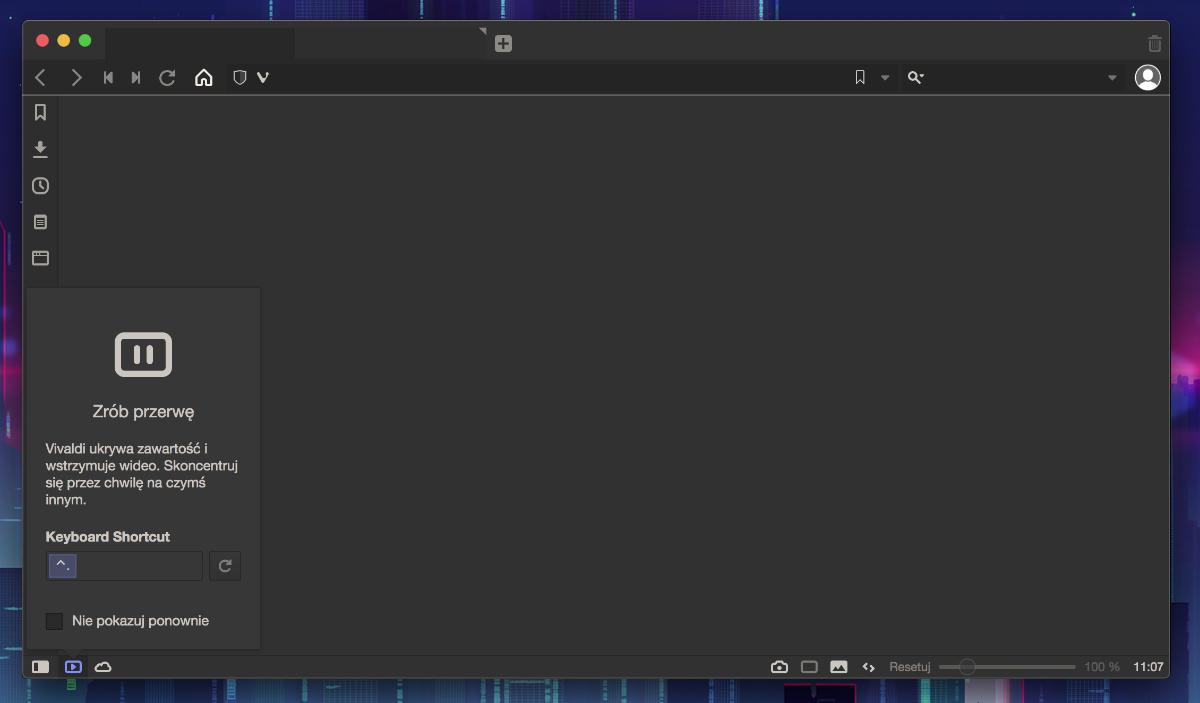Image resolution: width=1200 pixels, height=703 pixels.
Task: Open a new tab with plus button
Action: point(503,44)
